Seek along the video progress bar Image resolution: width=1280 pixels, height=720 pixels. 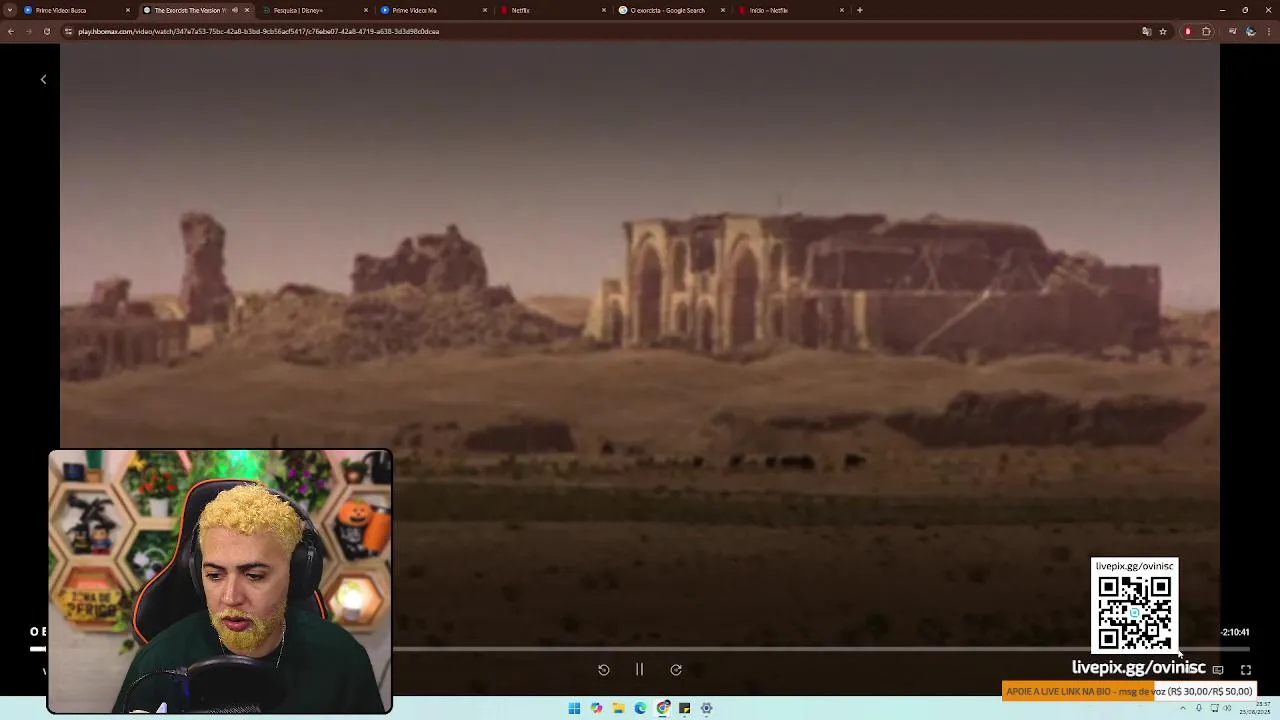640,649
